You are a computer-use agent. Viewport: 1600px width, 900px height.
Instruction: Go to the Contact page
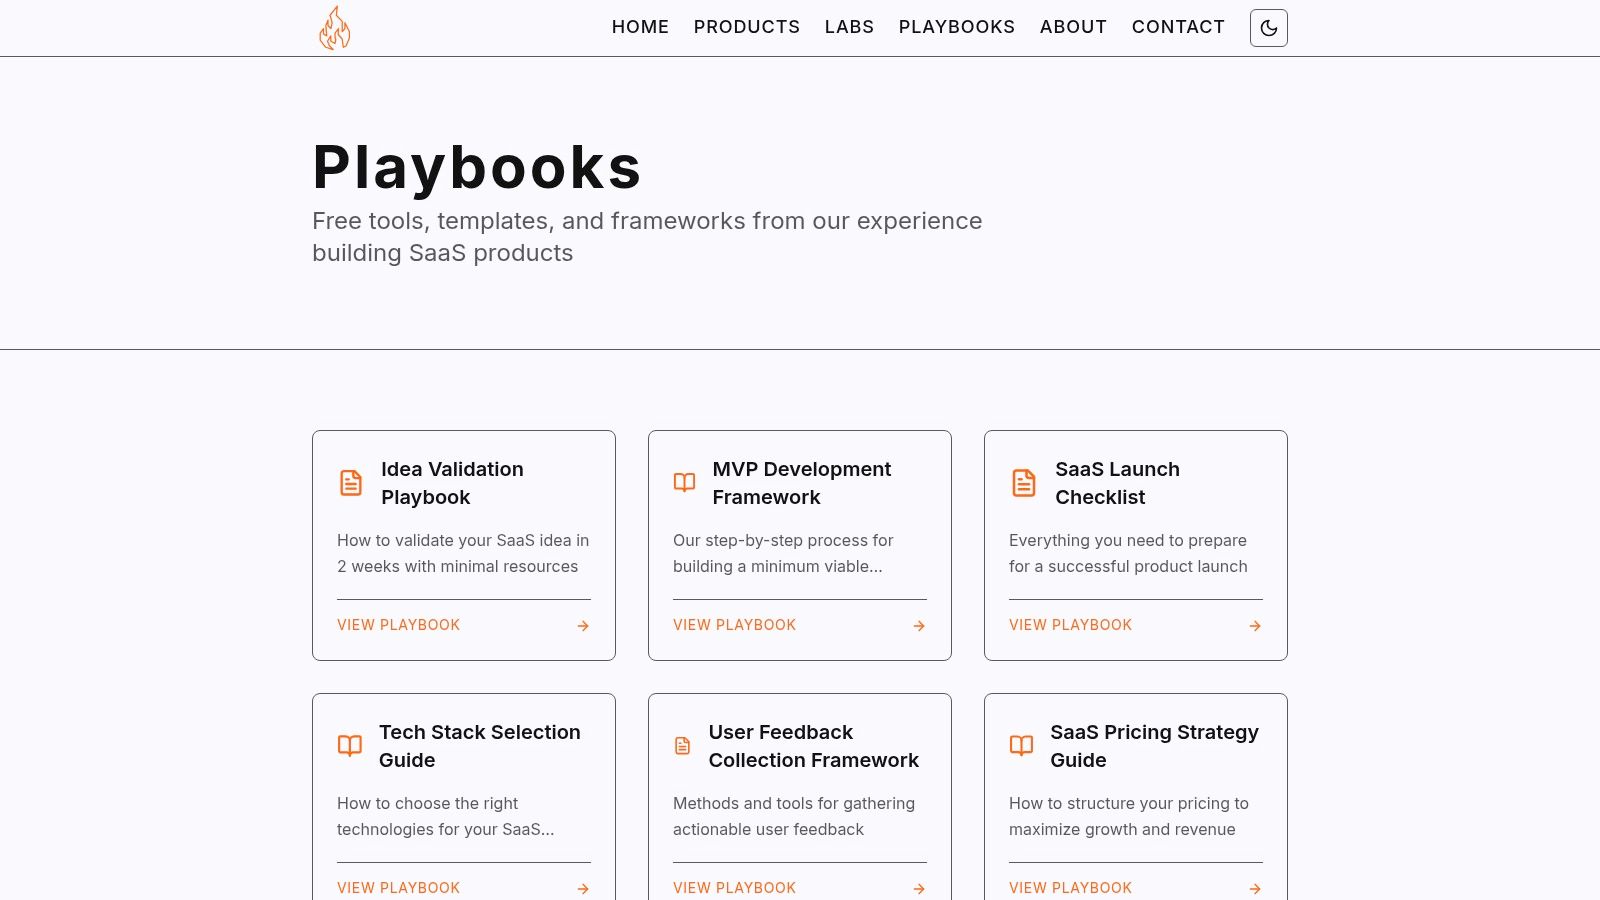tap(1178, 27)
